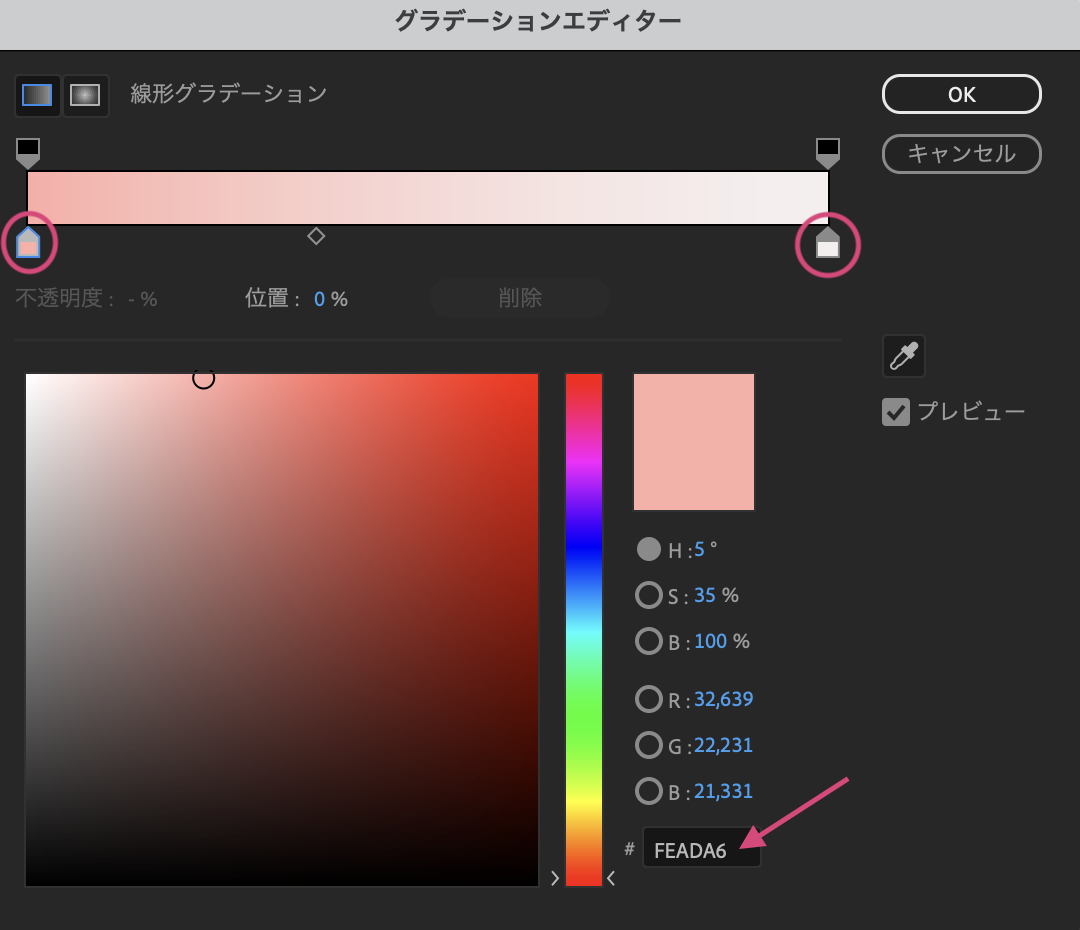Click the disabled 削除 button
This screenshot has height=930, width=1080.
pos(519,298)
